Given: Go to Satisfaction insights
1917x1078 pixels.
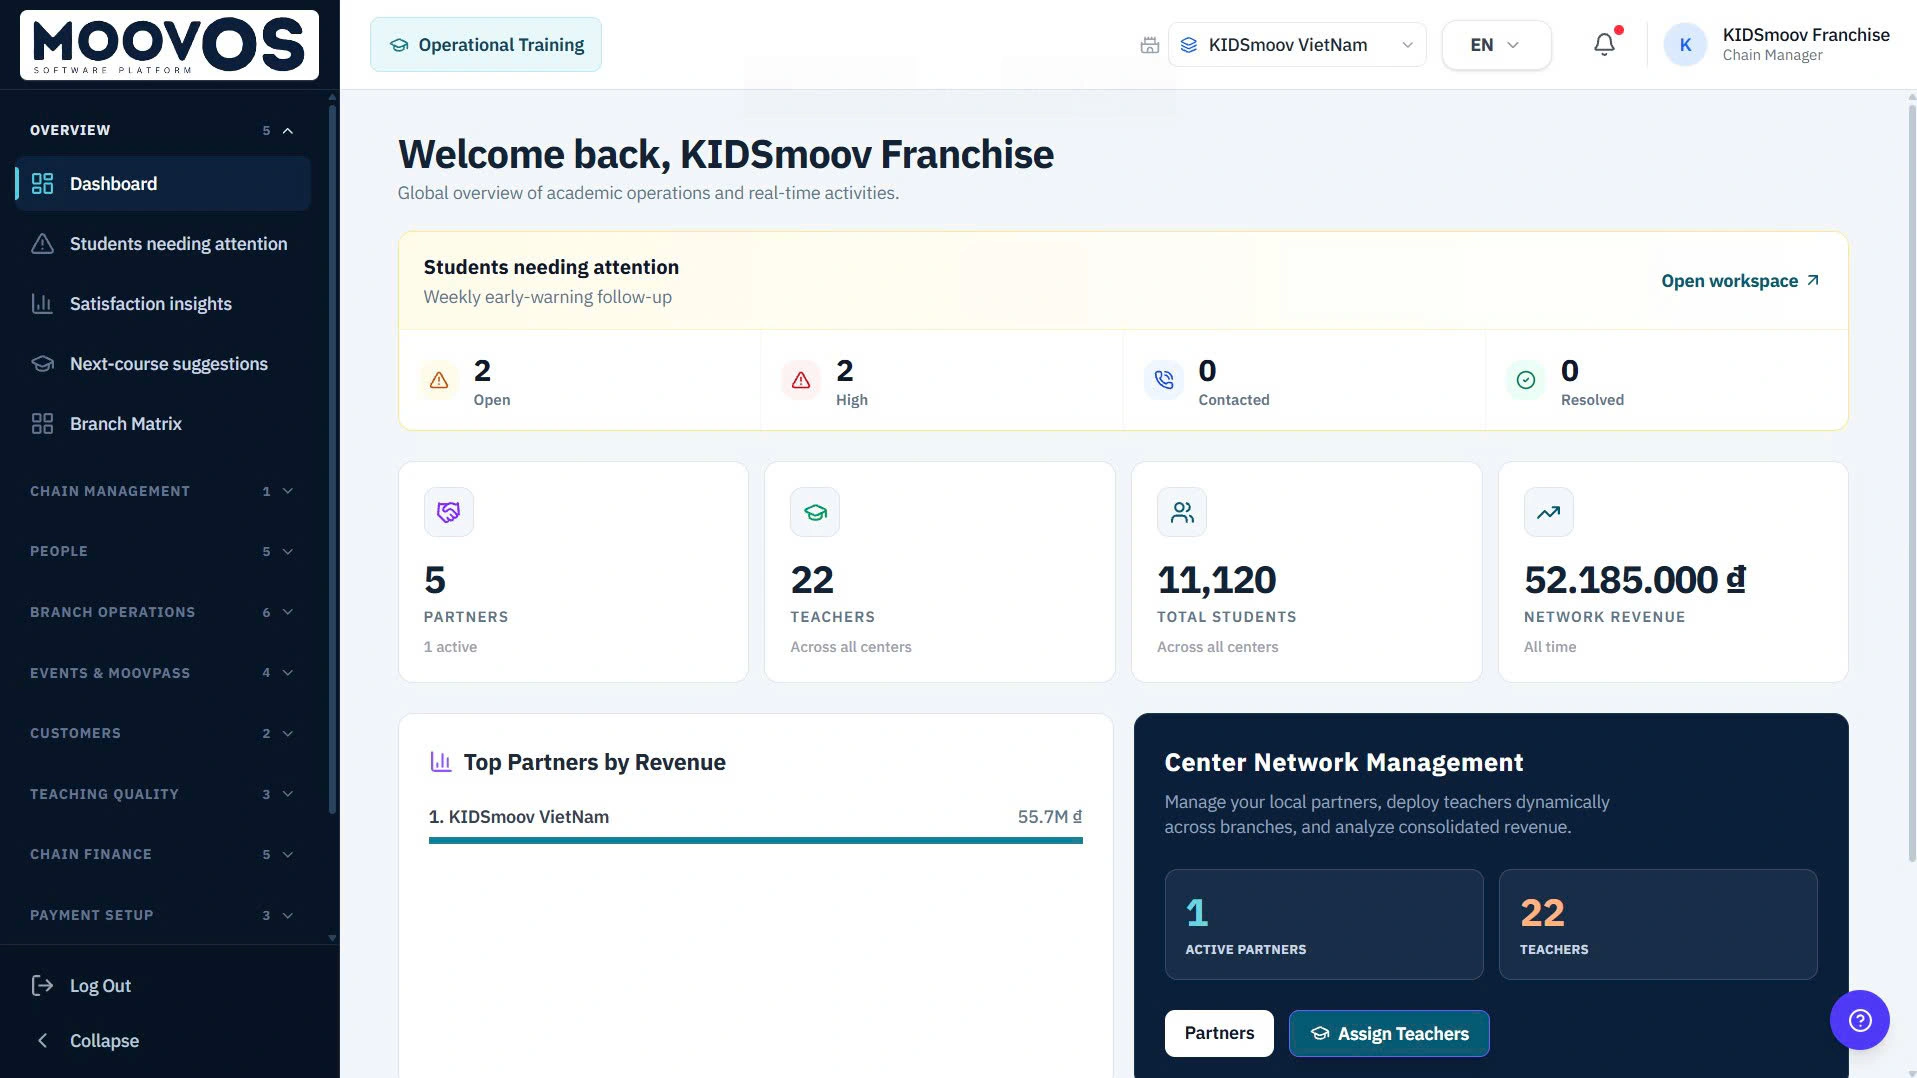Looking at the screenshot, I should coord(163,303).
